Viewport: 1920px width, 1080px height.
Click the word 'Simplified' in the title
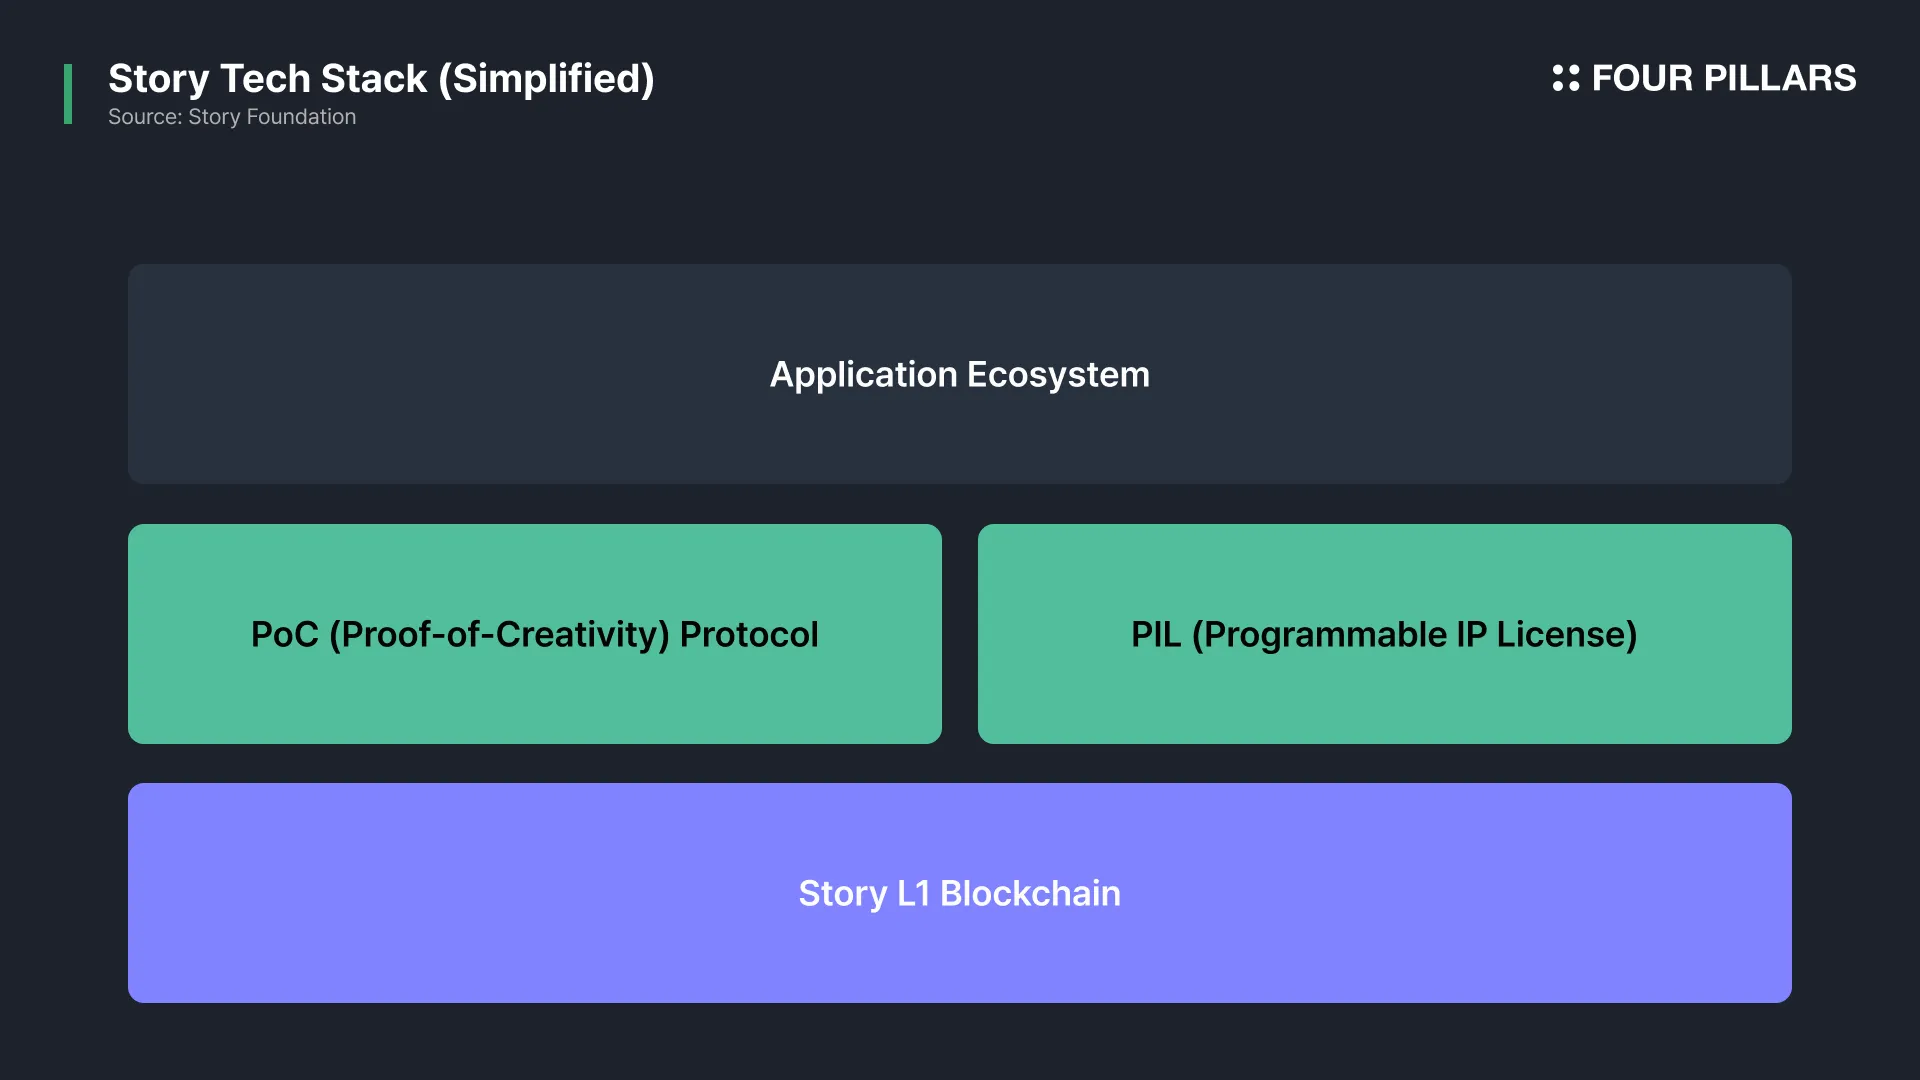pos(547,78)
